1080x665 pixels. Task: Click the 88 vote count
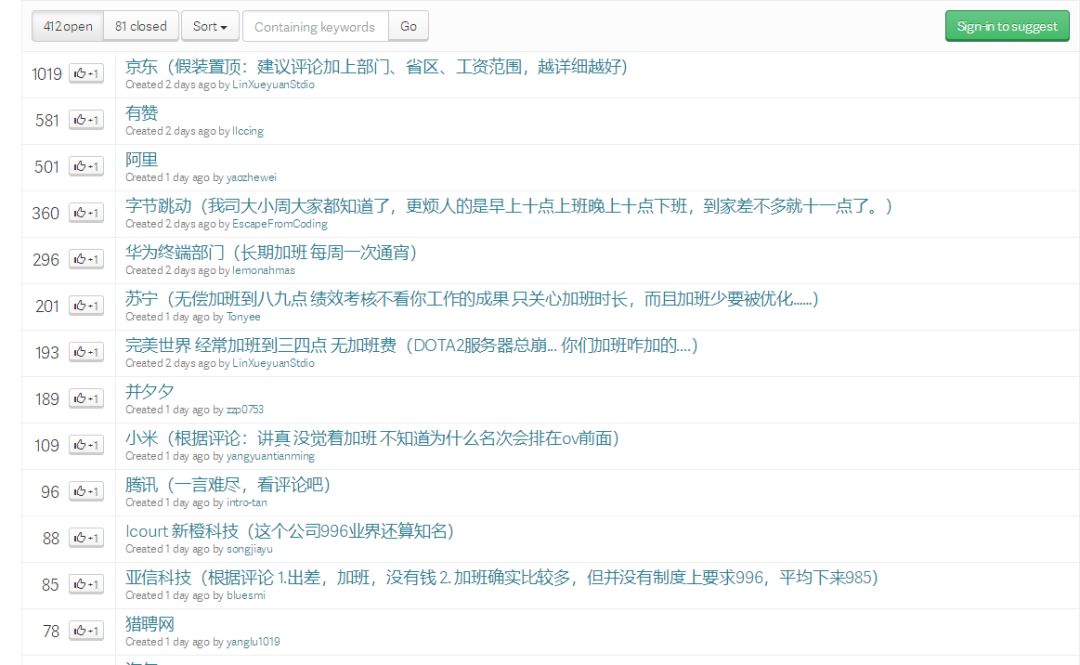51,538
